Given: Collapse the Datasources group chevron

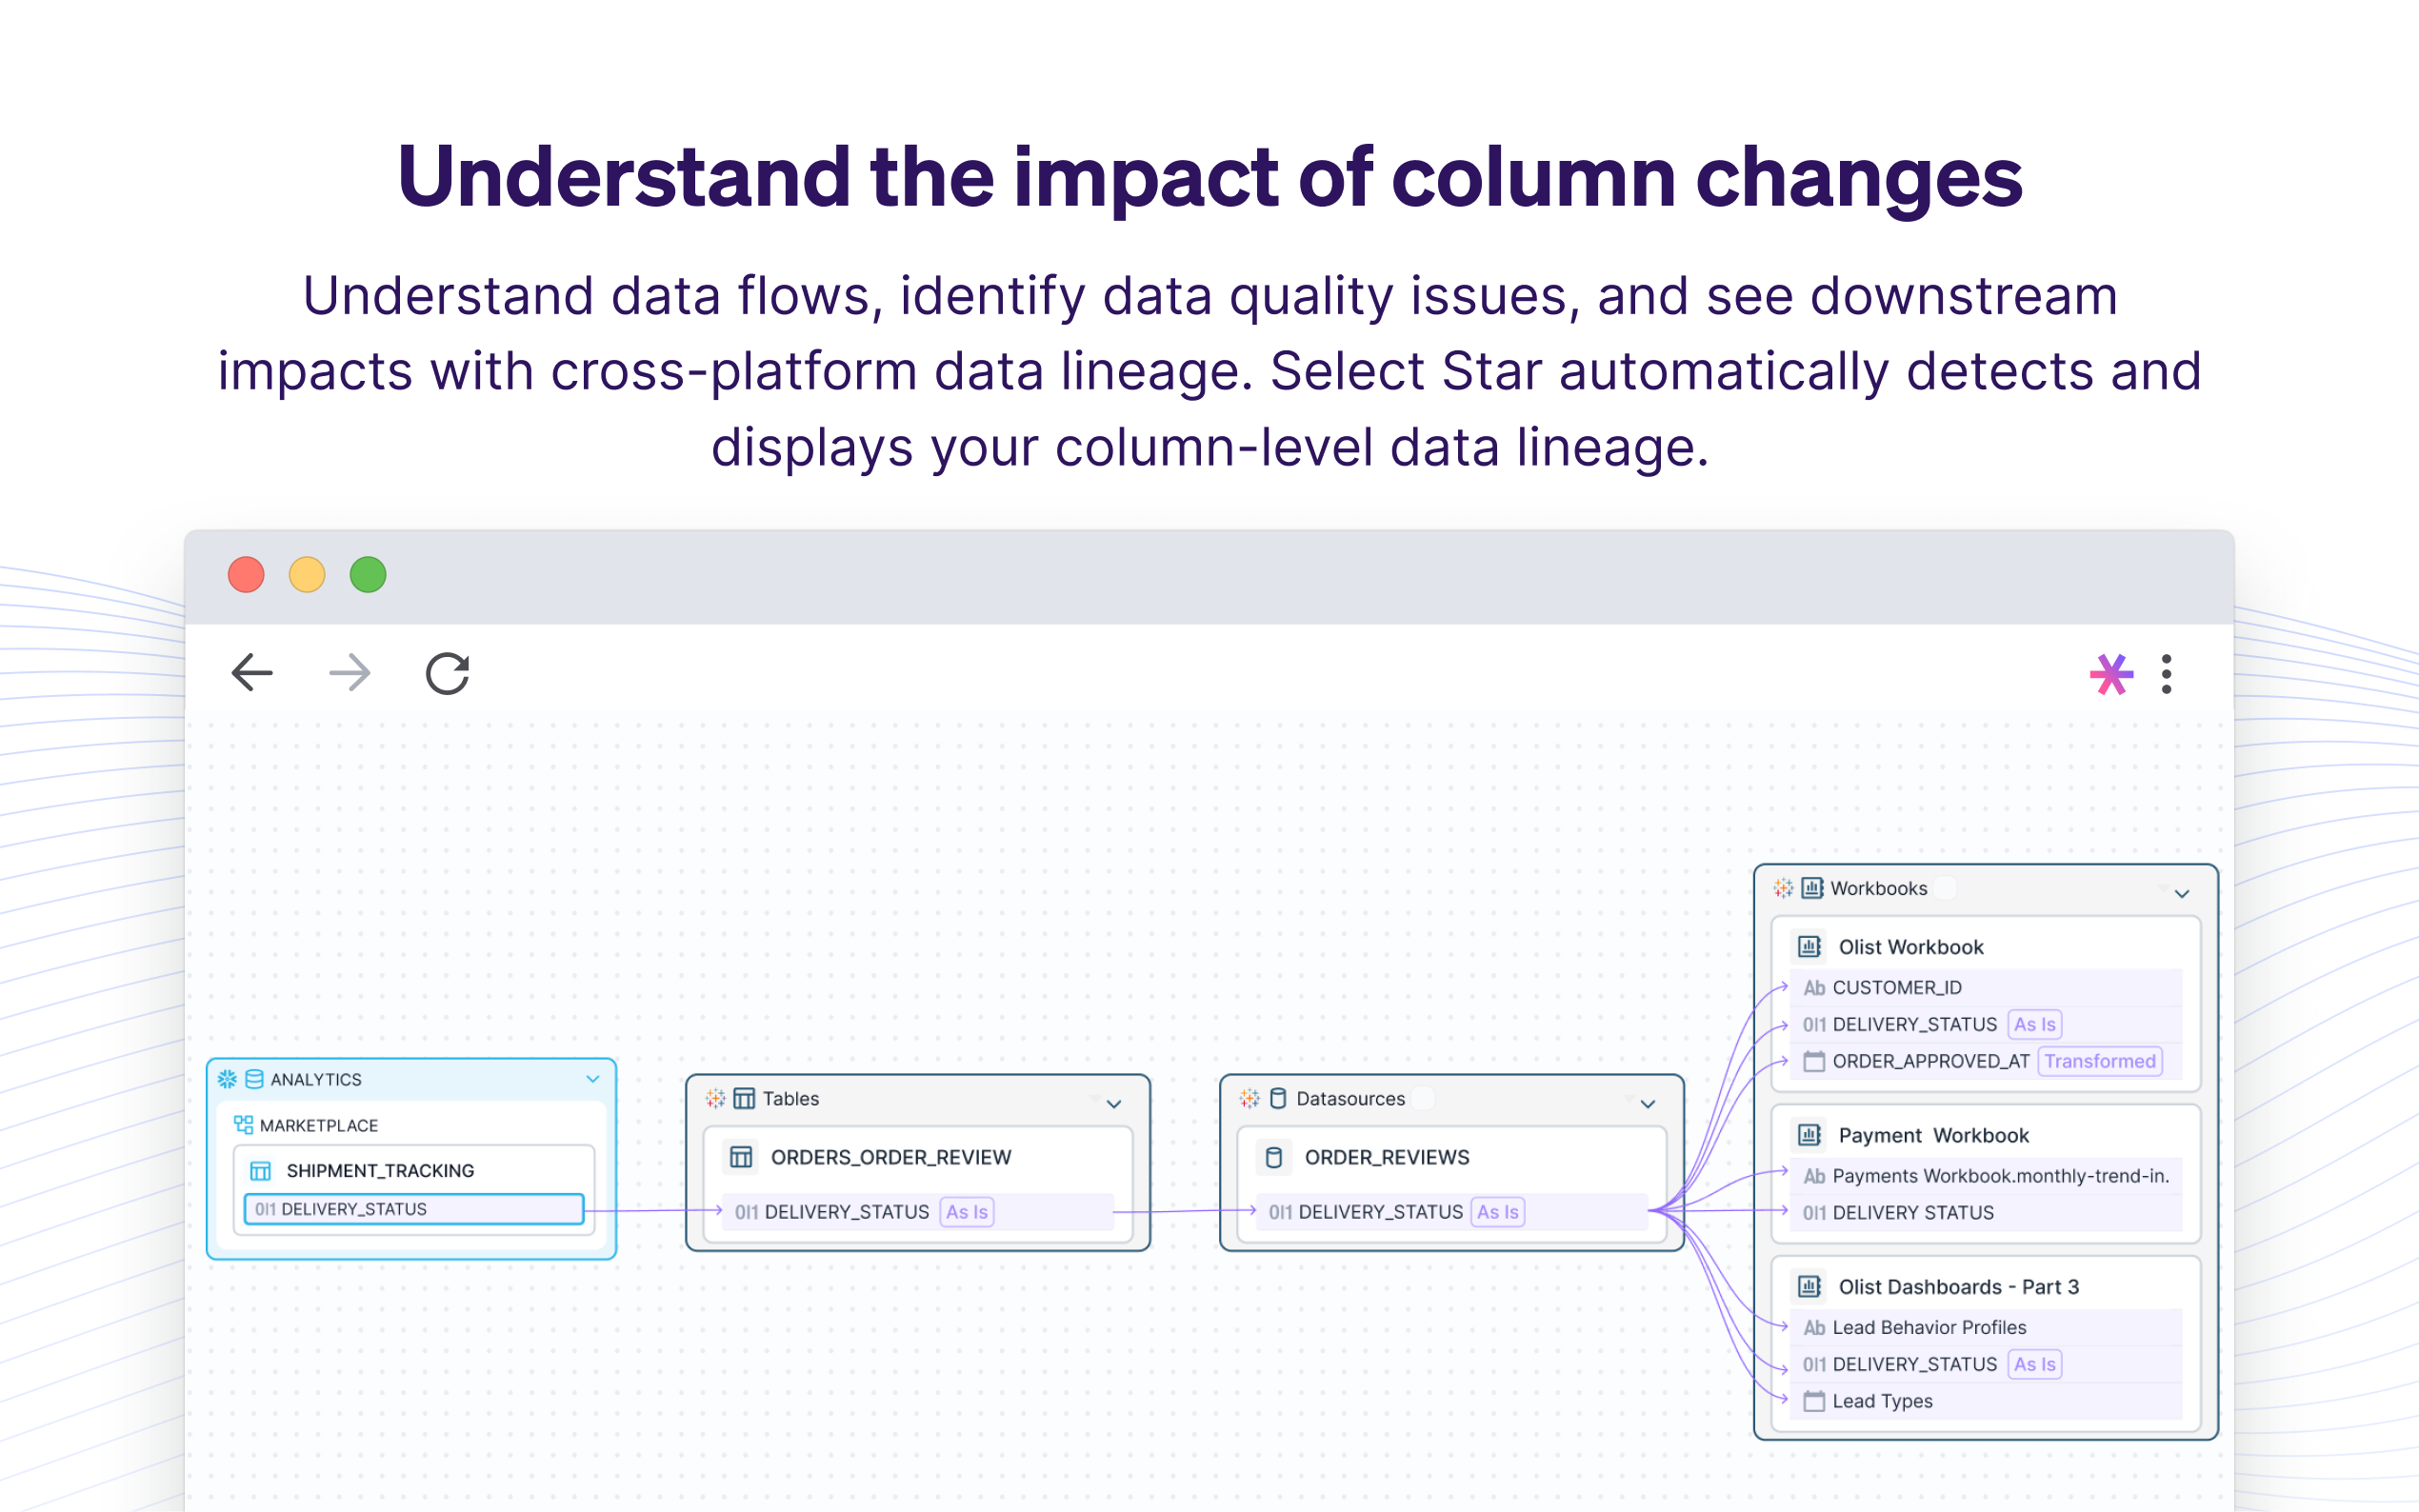Looking at the screenshot, I should click(1648, 1104).
